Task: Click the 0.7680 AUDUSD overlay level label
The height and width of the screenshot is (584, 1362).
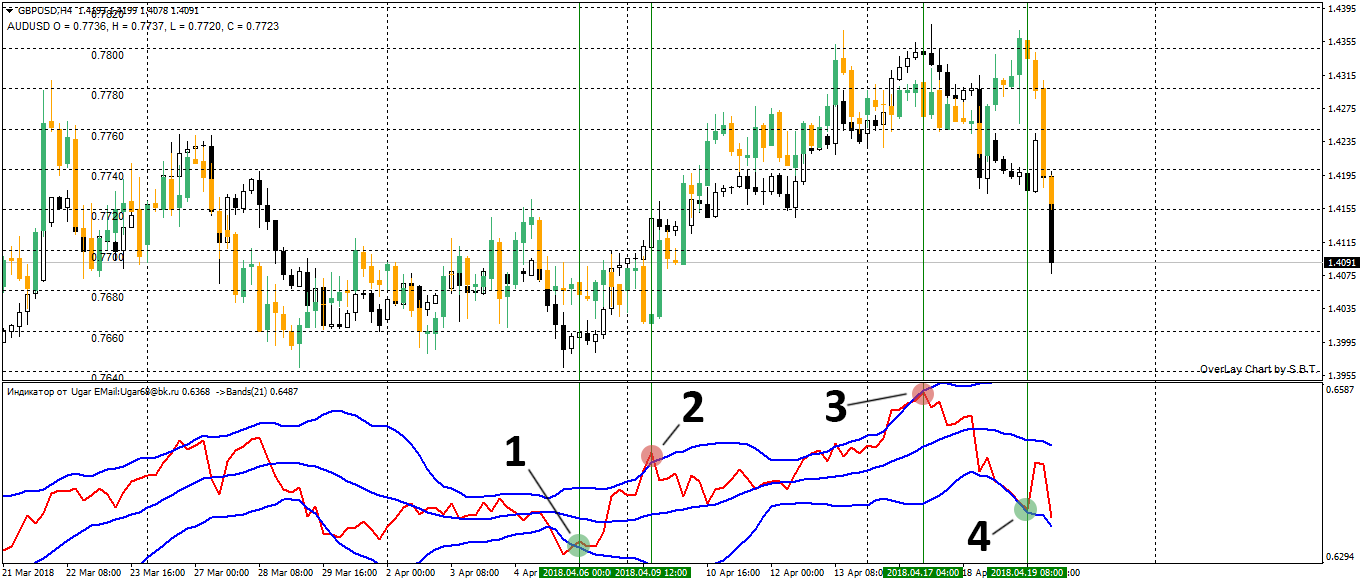Action: click(109, 297)
